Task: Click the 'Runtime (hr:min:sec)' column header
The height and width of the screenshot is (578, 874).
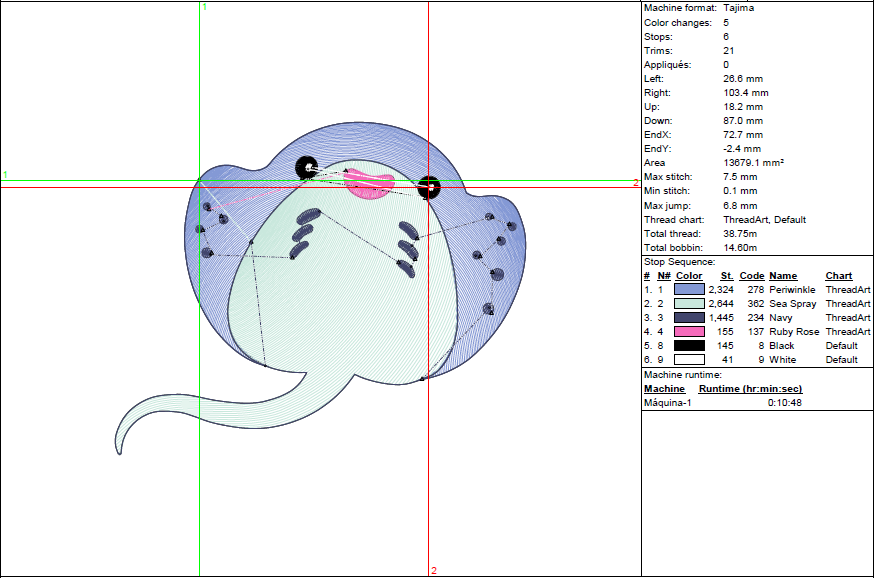Action: 750,388
